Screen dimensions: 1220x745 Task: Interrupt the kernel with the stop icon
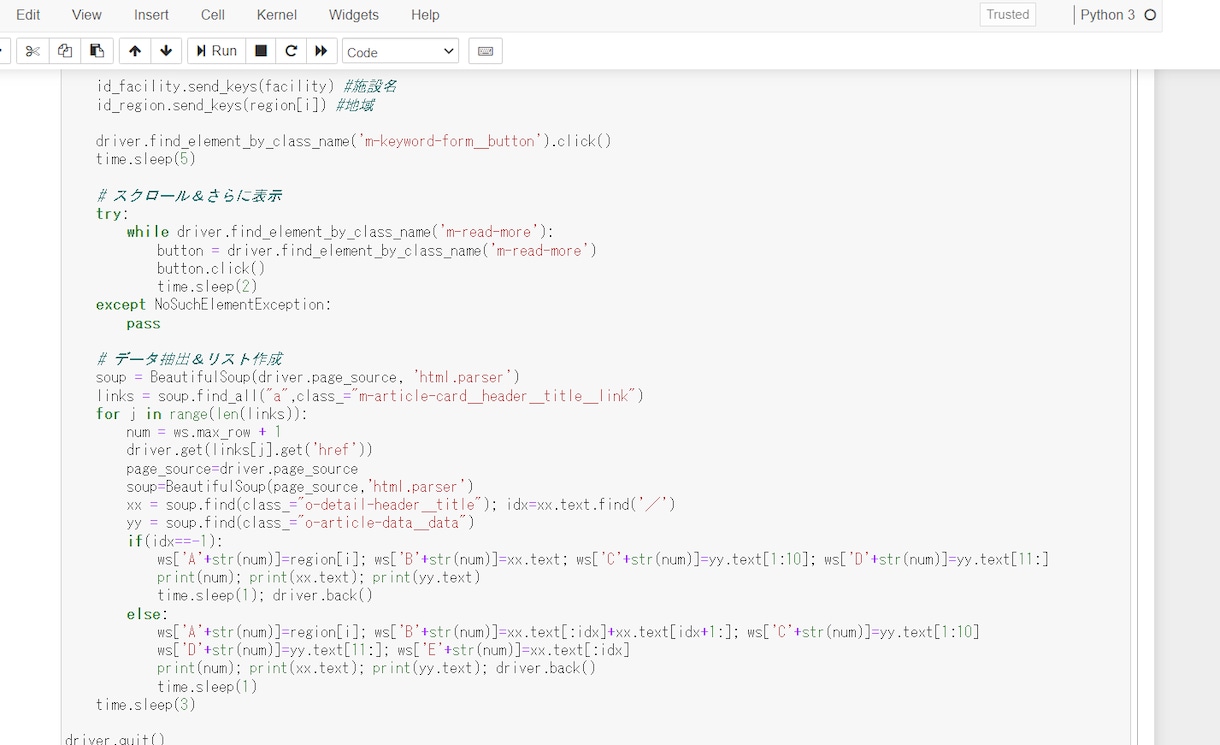tap(261, 51)
